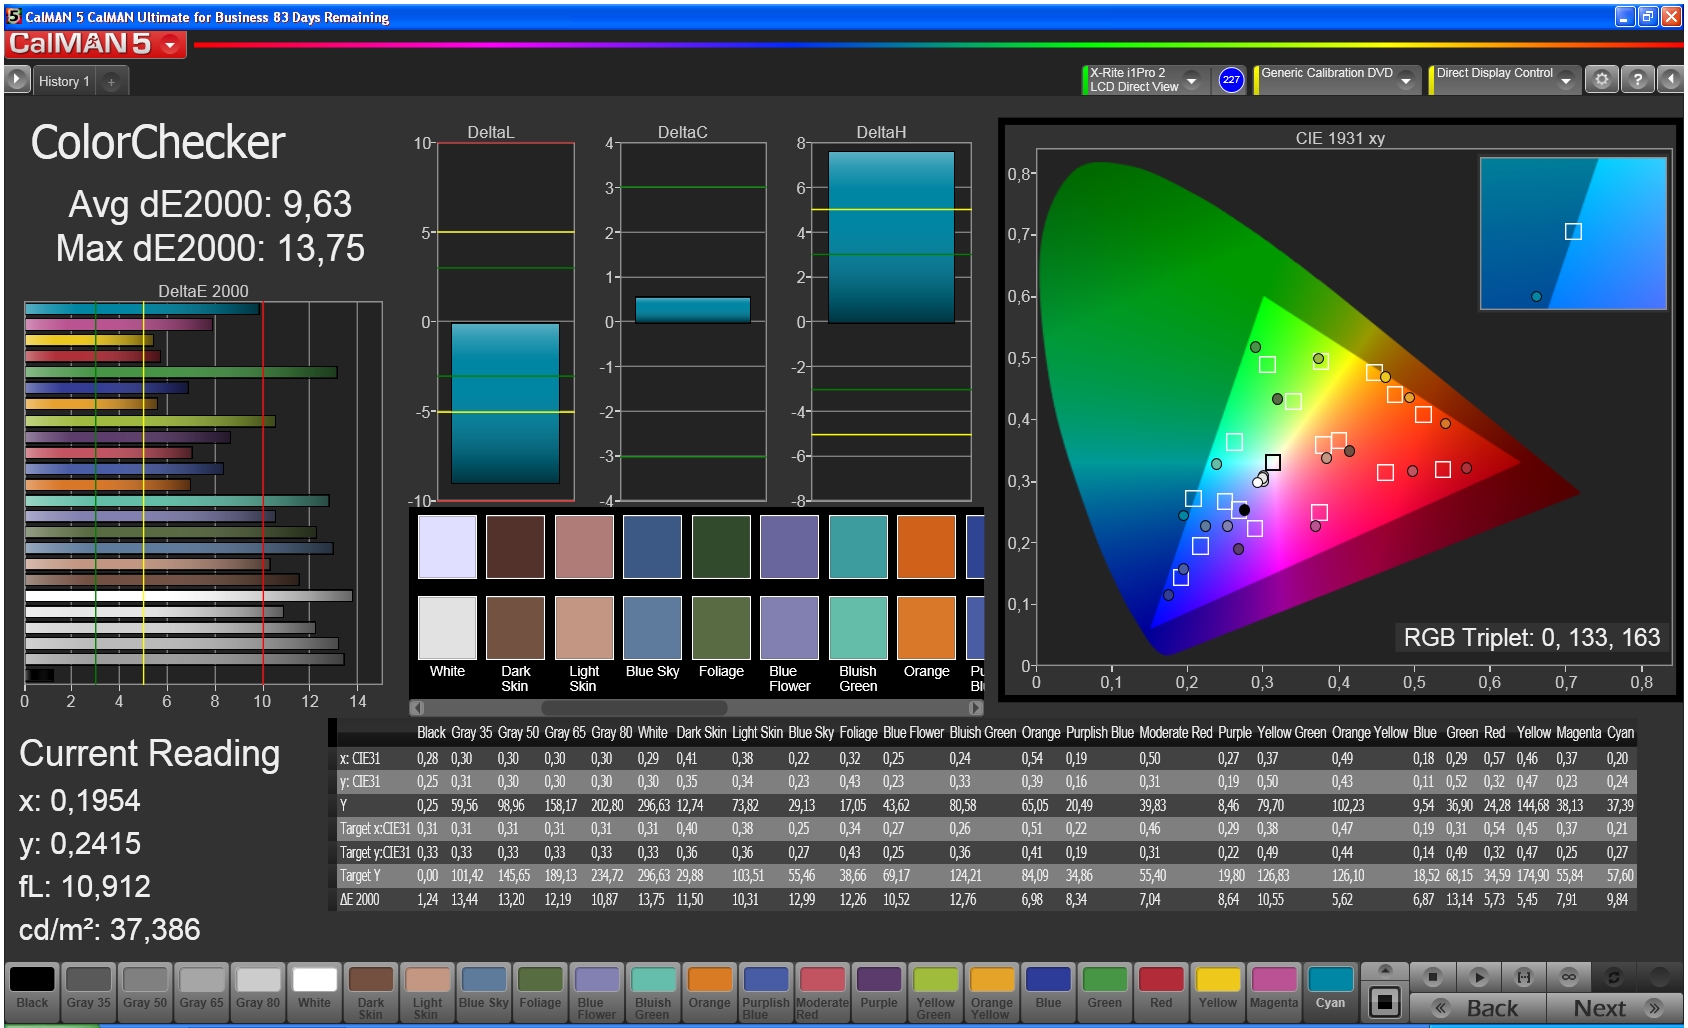
Task: Select the Blue patch in bottom strip
Action: (x=1048, y=992)
